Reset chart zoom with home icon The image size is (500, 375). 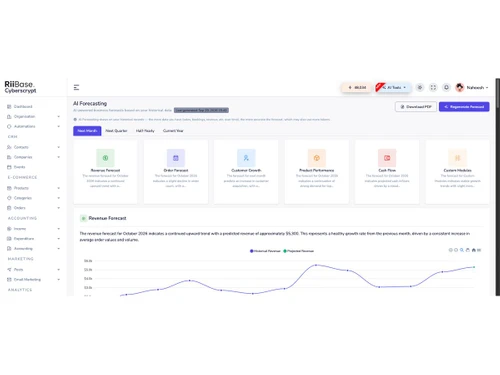pos(474,250)
